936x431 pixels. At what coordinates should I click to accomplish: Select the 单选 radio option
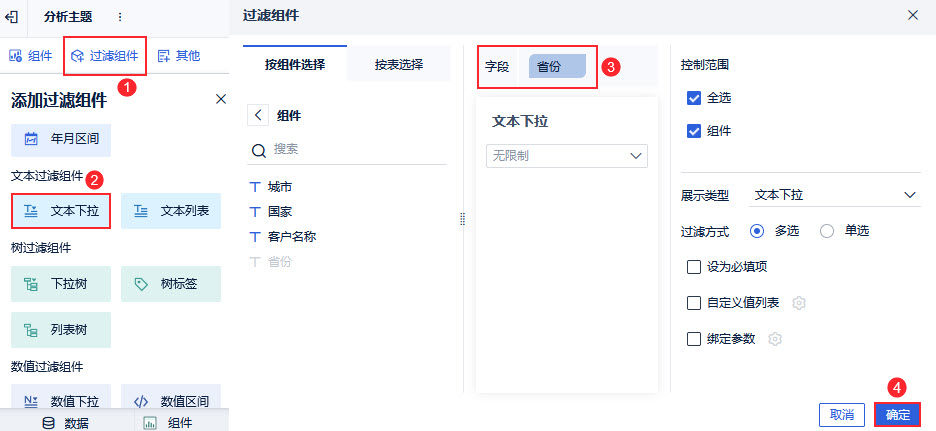pyautogui.click(x=827, y=231)
